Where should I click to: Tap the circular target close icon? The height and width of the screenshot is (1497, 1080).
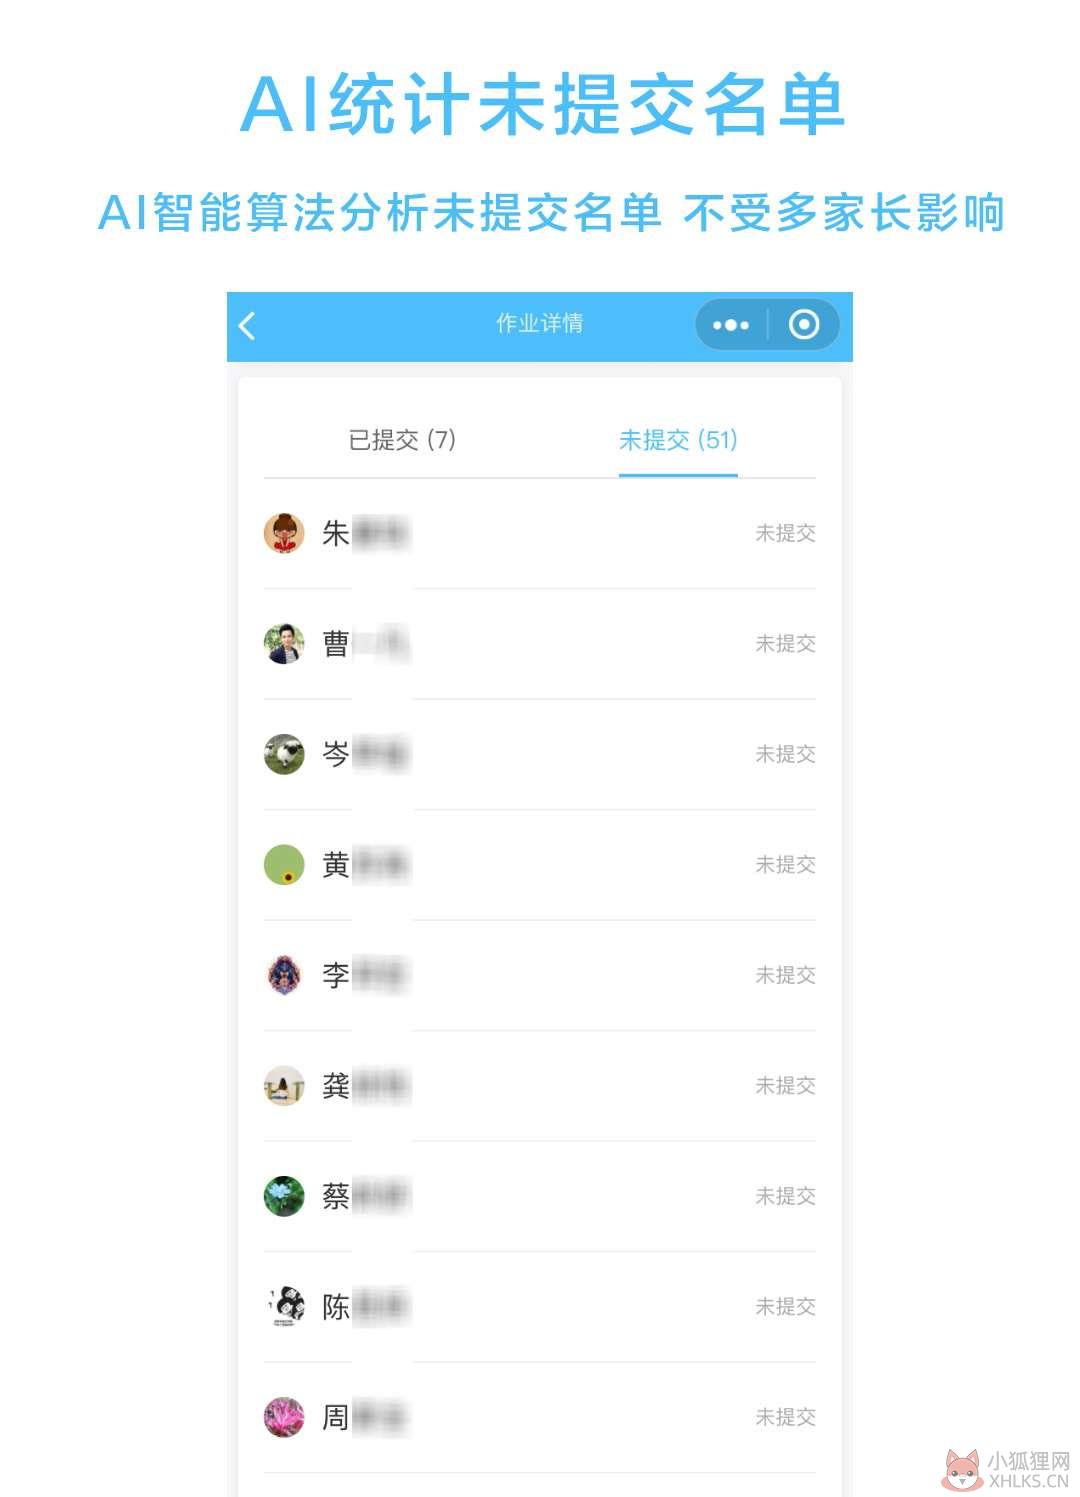coord(804,324)
